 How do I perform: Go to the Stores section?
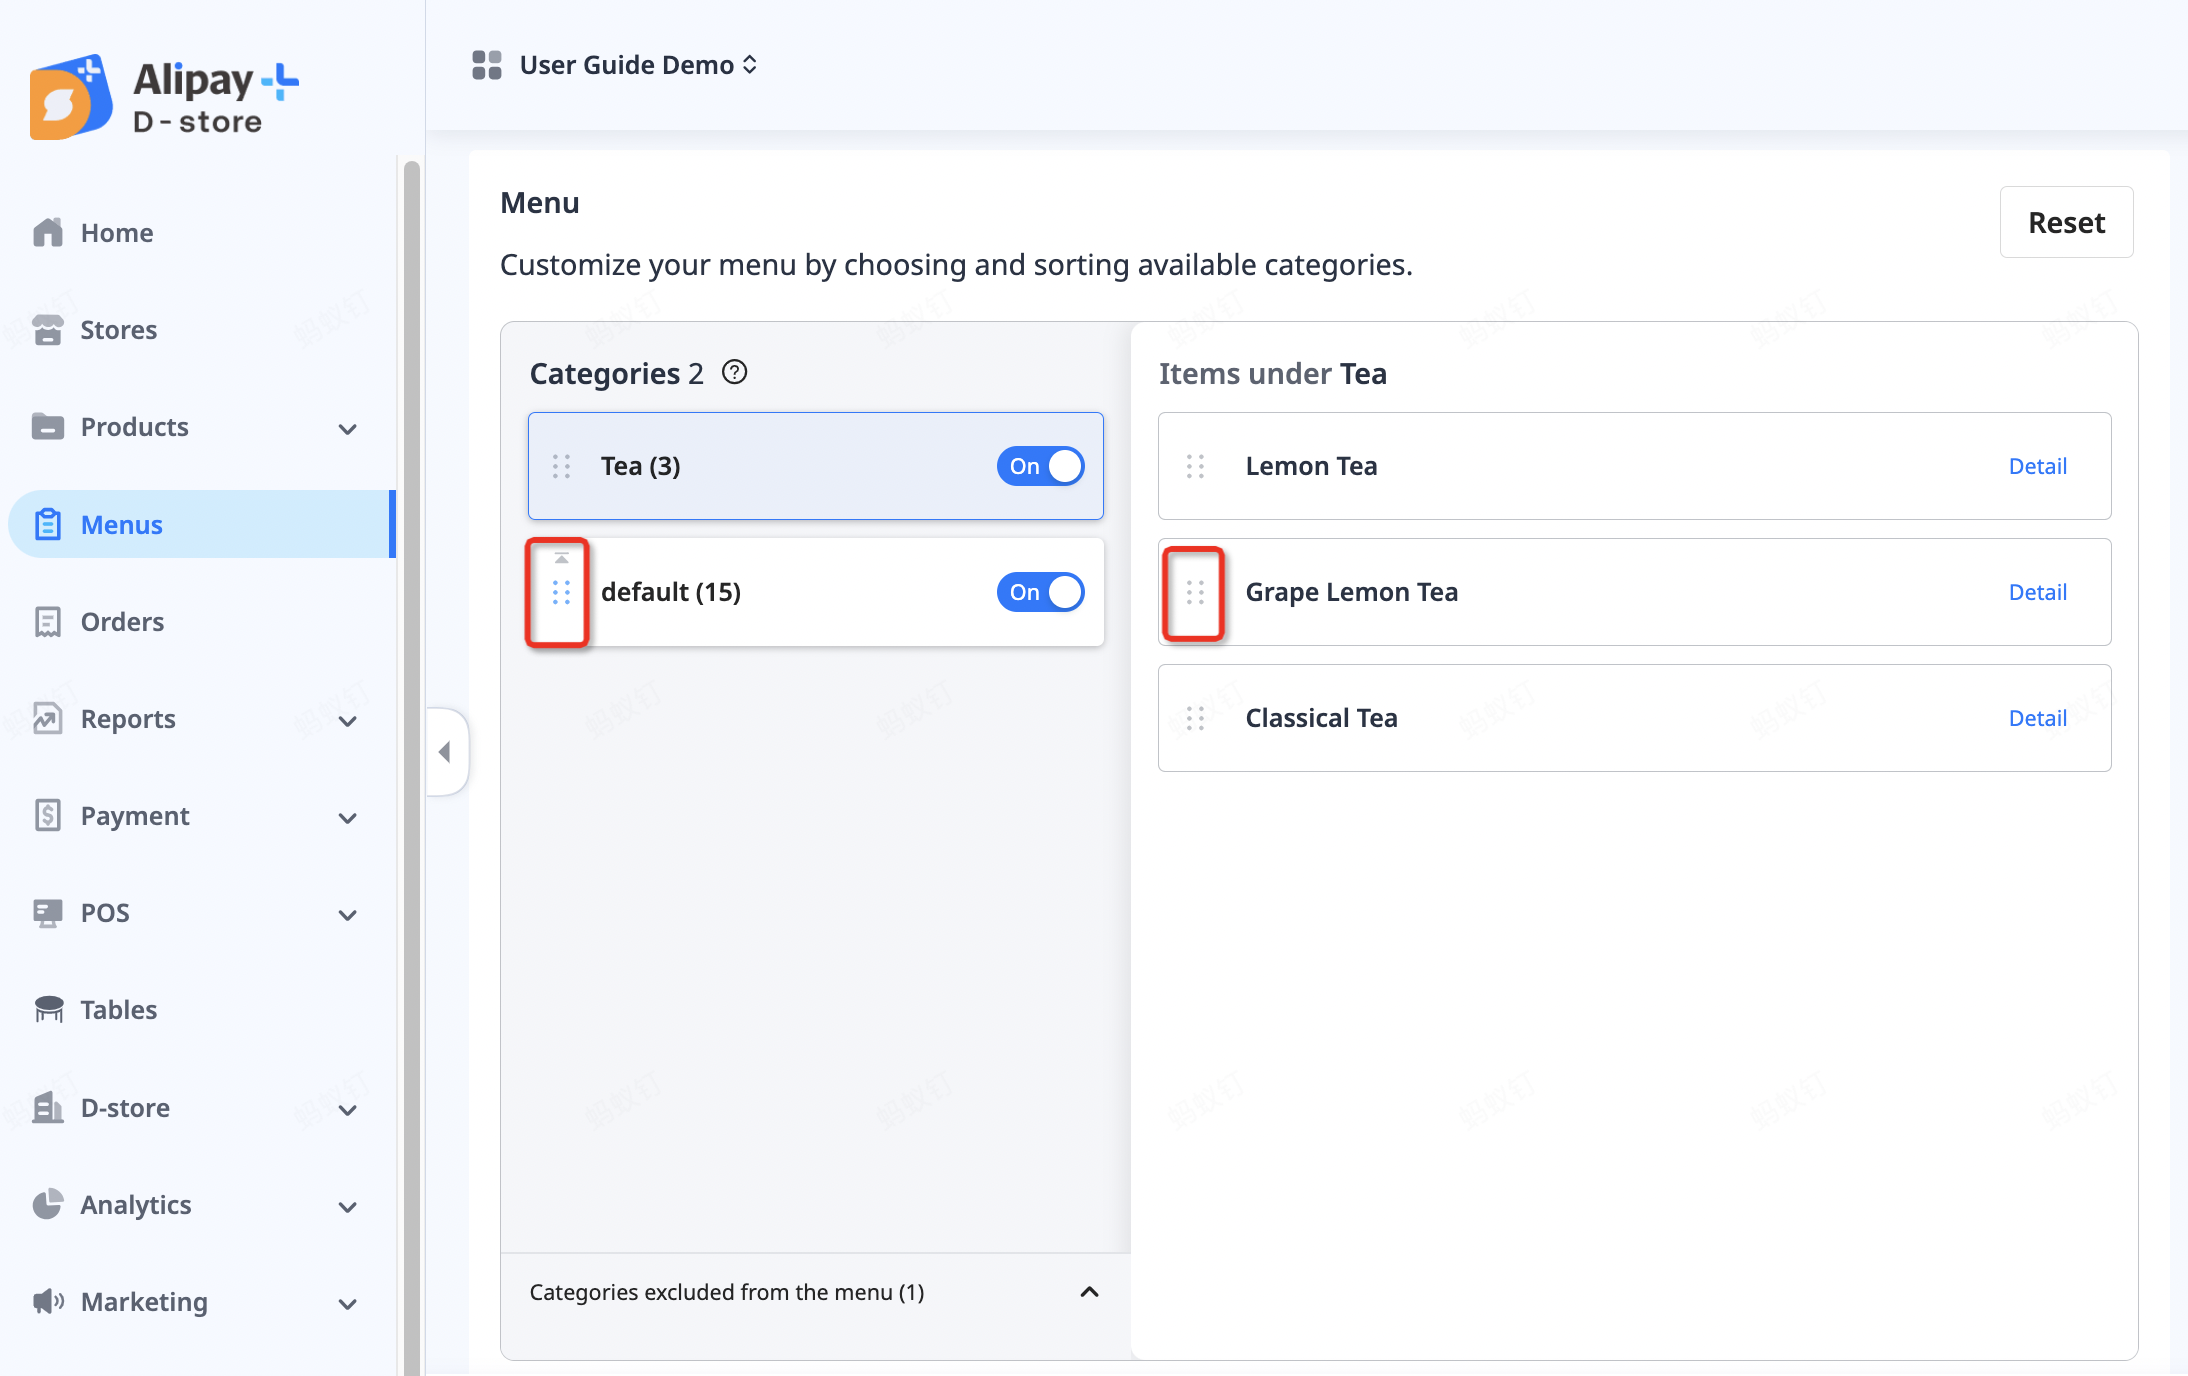pyautogui.click(x=118, y=330)
